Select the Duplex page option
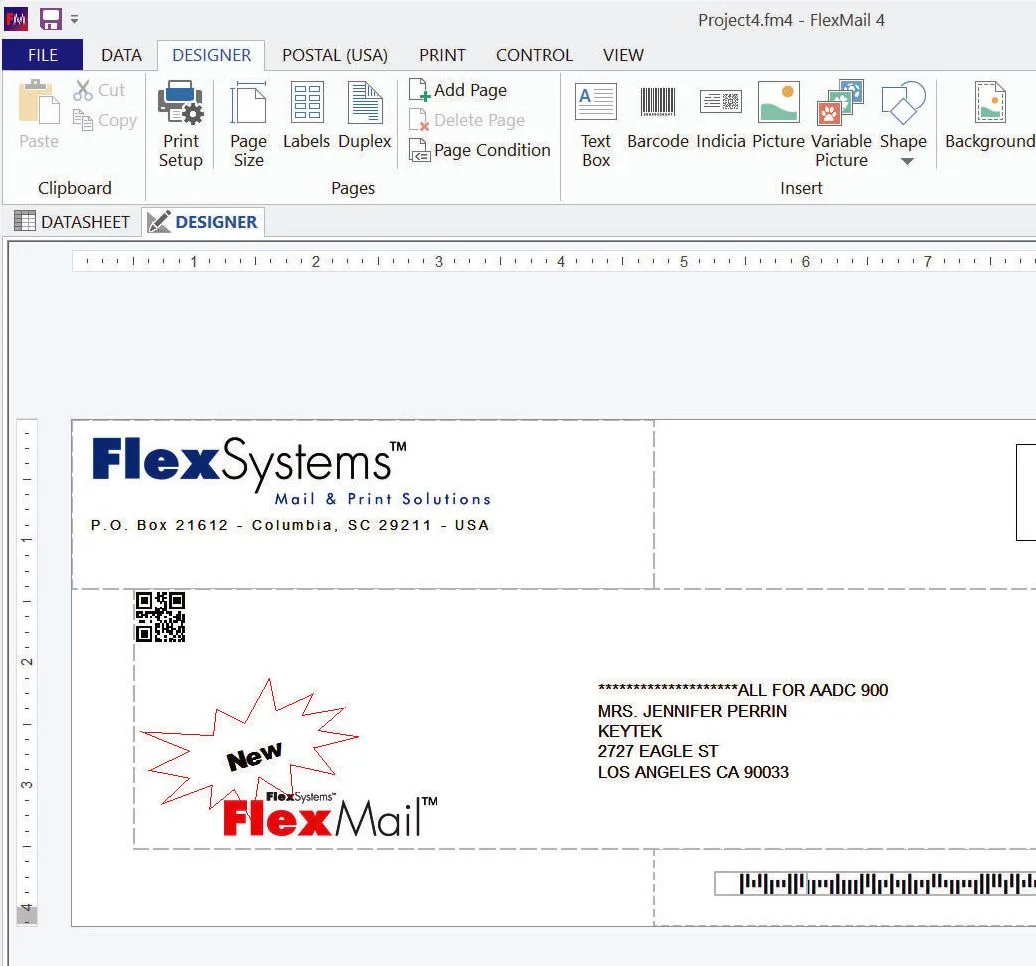The height and width of the screenshot is (966, 1036). [365, 115]
